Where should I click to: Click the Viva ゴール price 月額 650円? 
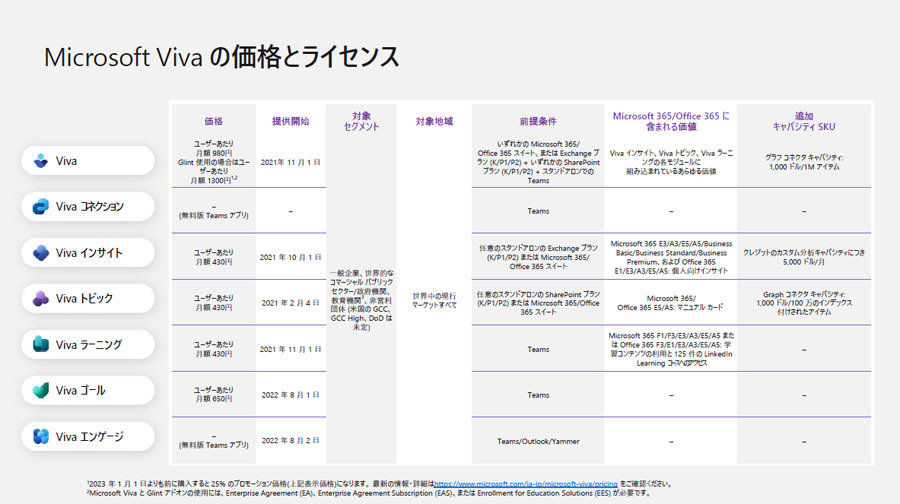point(214,394)
